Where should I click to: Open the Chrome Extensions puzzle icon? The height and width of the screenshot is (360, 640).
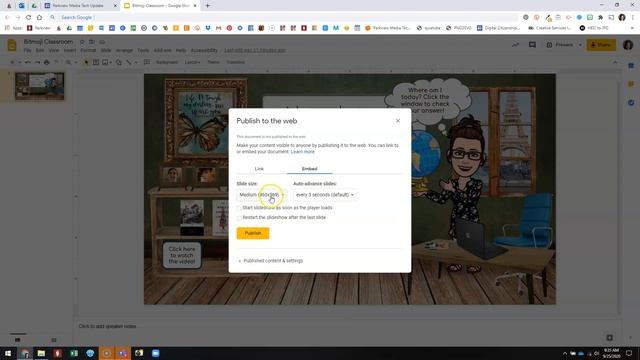(x=600, y=18)
